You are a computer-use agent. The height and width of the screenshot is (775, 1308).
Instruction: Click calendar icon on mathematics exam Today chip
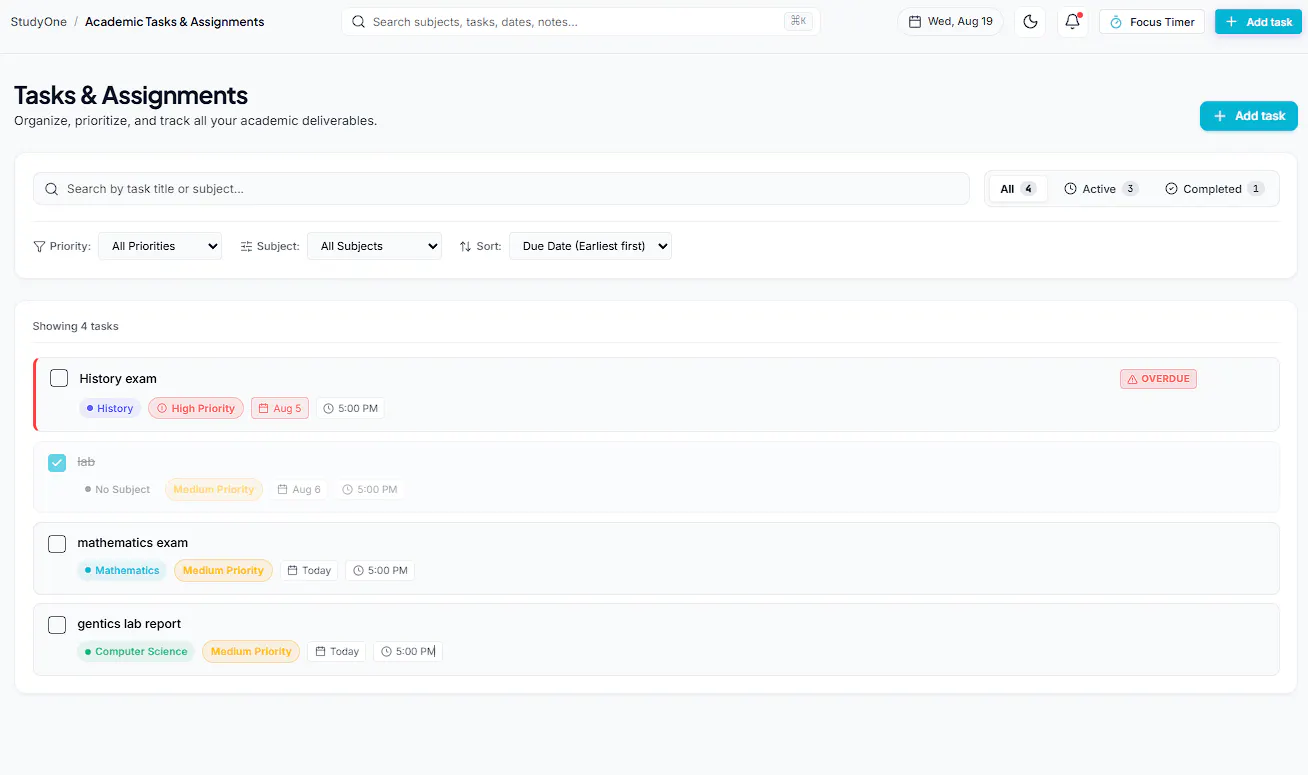[292, 570]
